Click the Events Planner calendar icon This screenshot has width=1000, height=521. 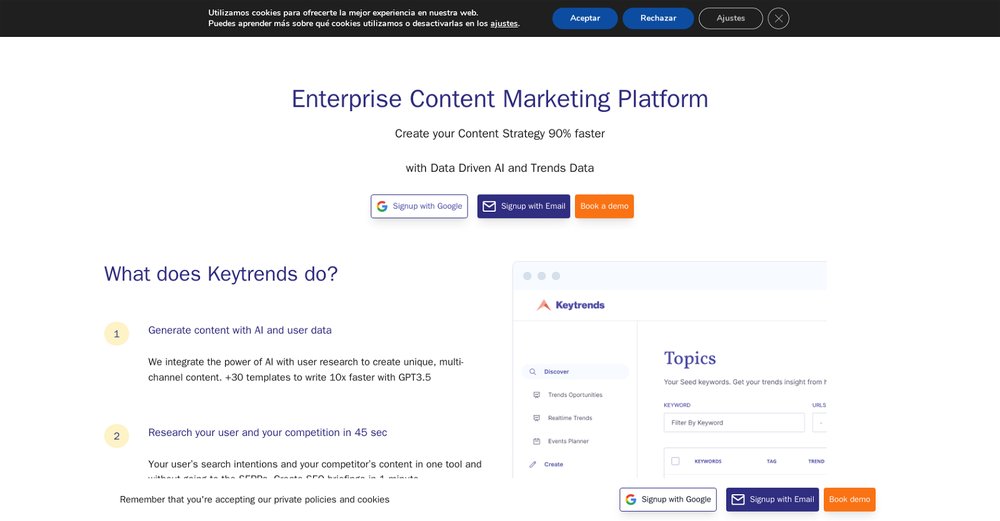pos(537,441)
